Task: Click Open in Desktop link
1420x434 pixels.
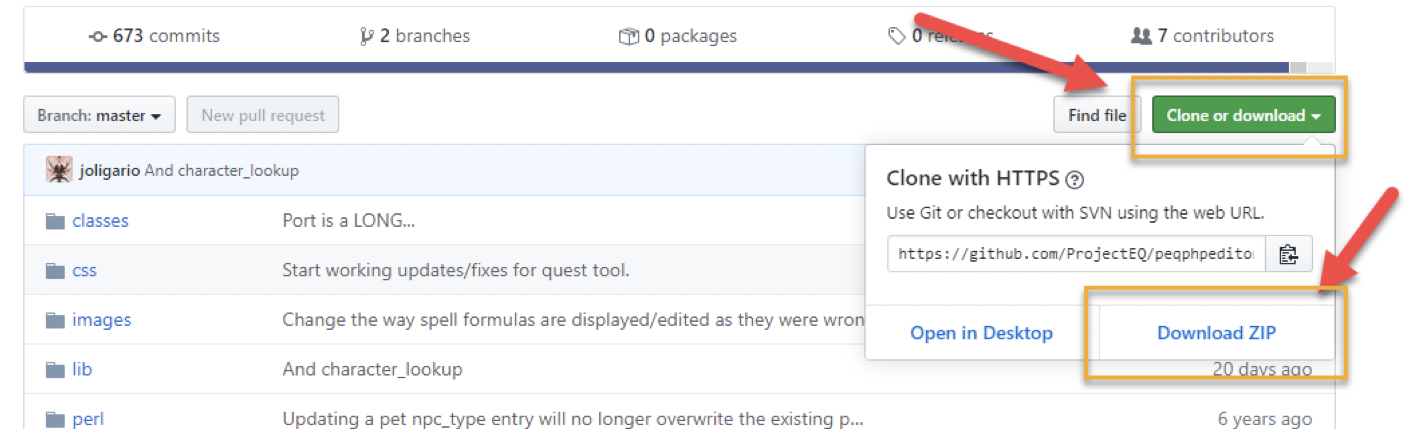Action: click(x=981, y=333)
